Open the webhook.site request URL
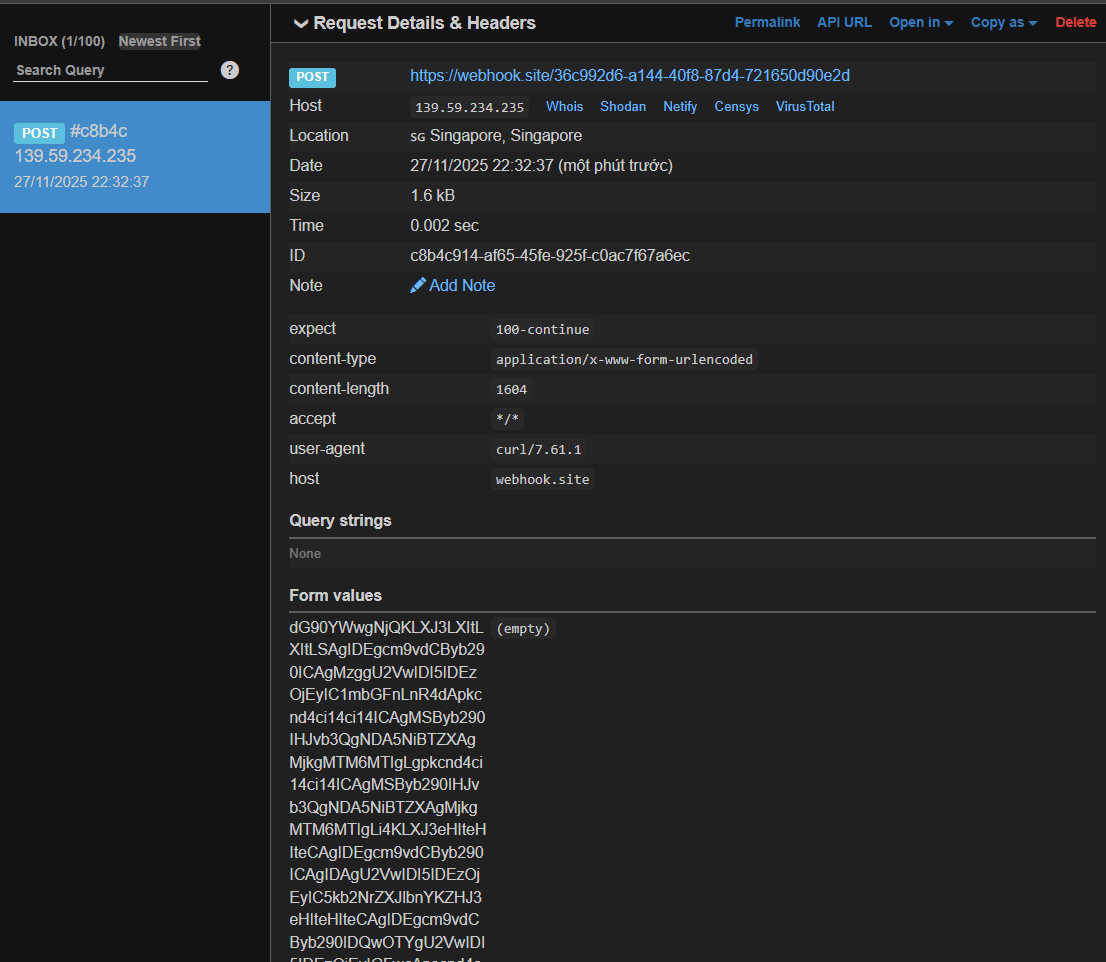 tap(630, 76)
